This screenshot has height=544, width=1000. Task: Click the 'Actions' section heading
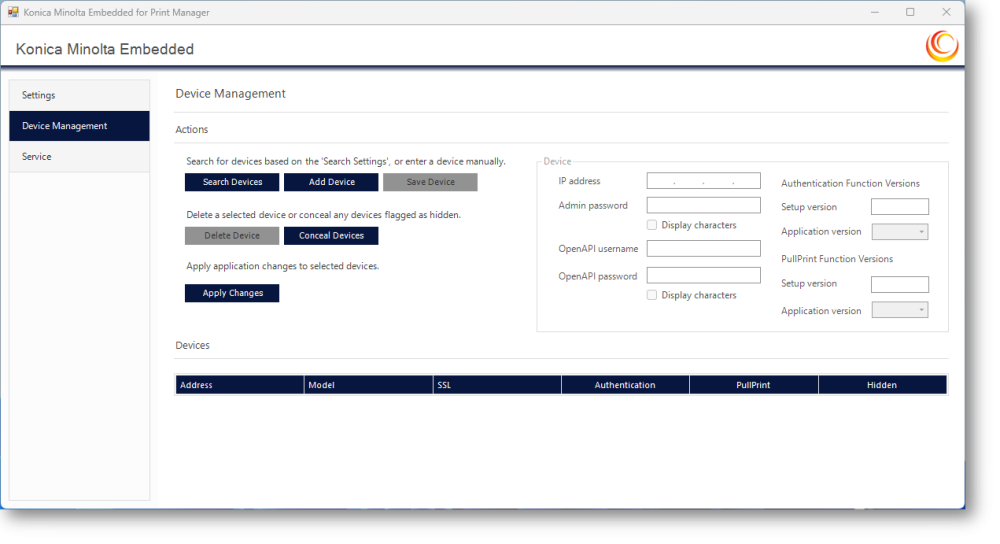click(191, 129)
